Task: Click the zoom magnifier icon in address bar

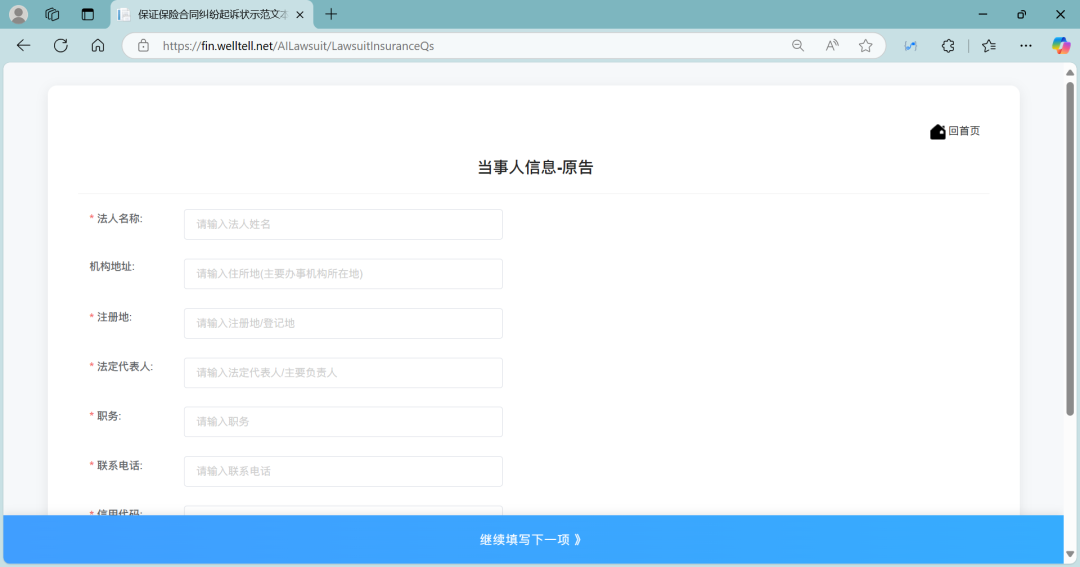Action: tap(798, 45)
